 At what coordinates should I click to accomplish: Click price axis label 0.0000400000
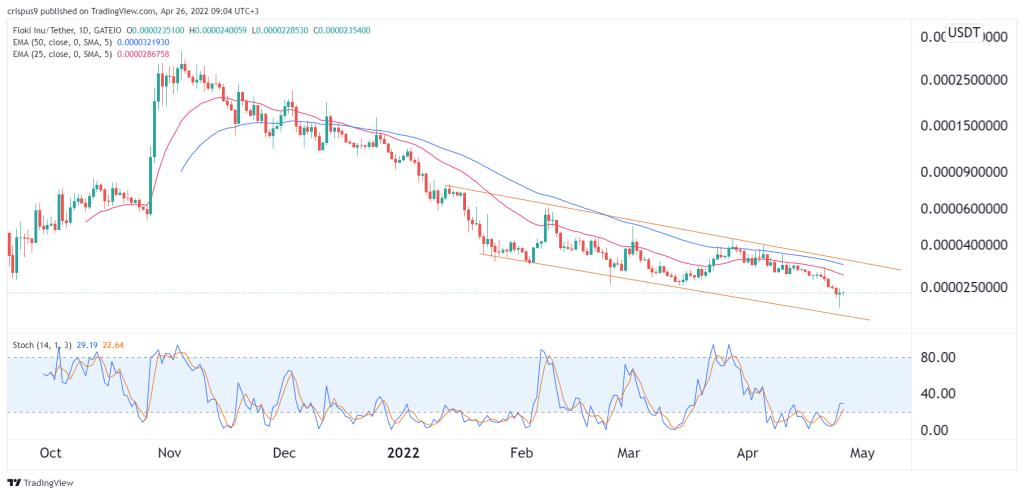pos(965,246)
